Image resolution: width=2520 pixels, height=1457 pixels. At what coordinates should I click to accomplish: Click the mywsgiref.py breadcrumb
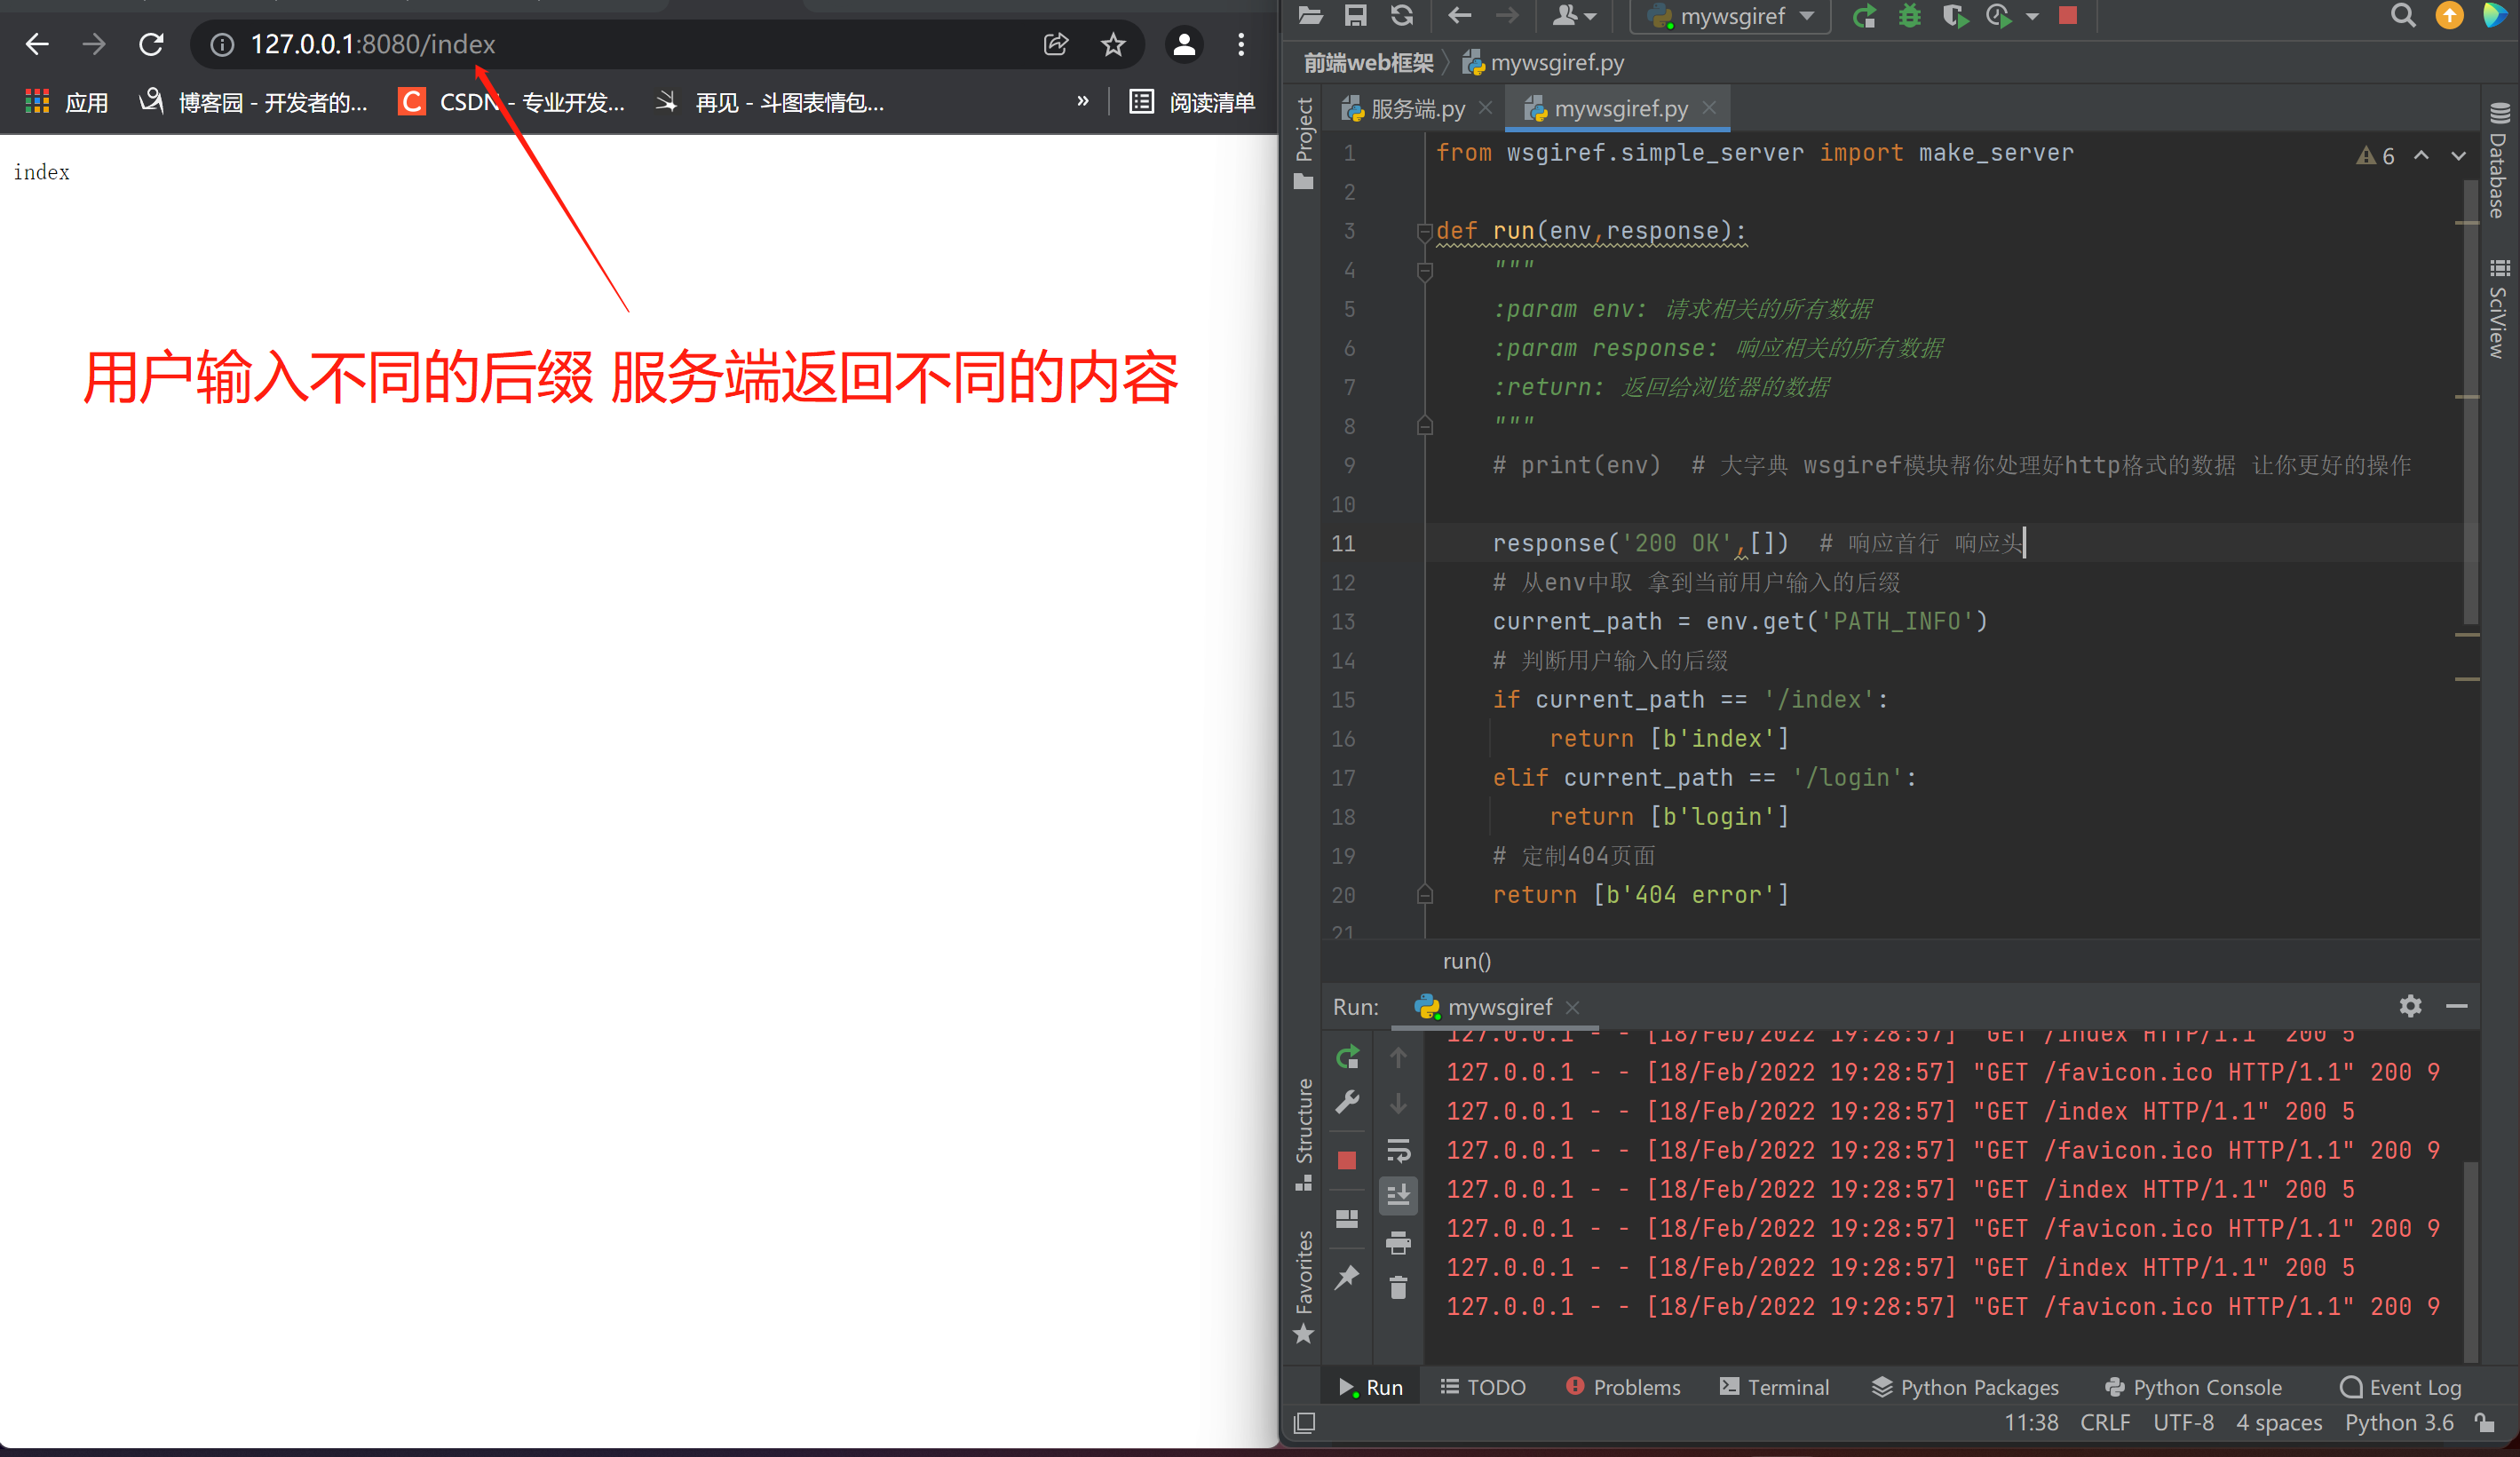(x=1543, y=63)
